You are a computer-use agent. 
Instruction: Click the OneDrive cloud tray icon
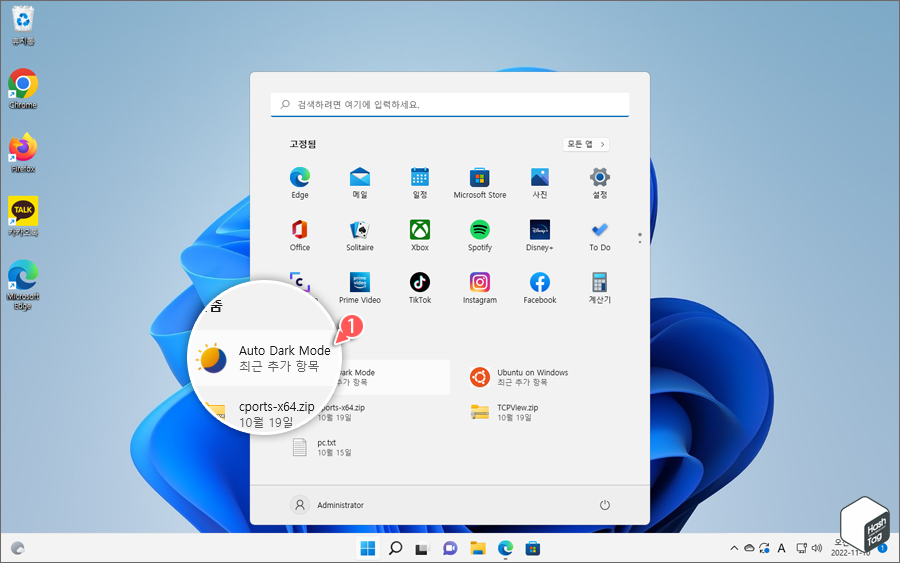coord(749,549)
